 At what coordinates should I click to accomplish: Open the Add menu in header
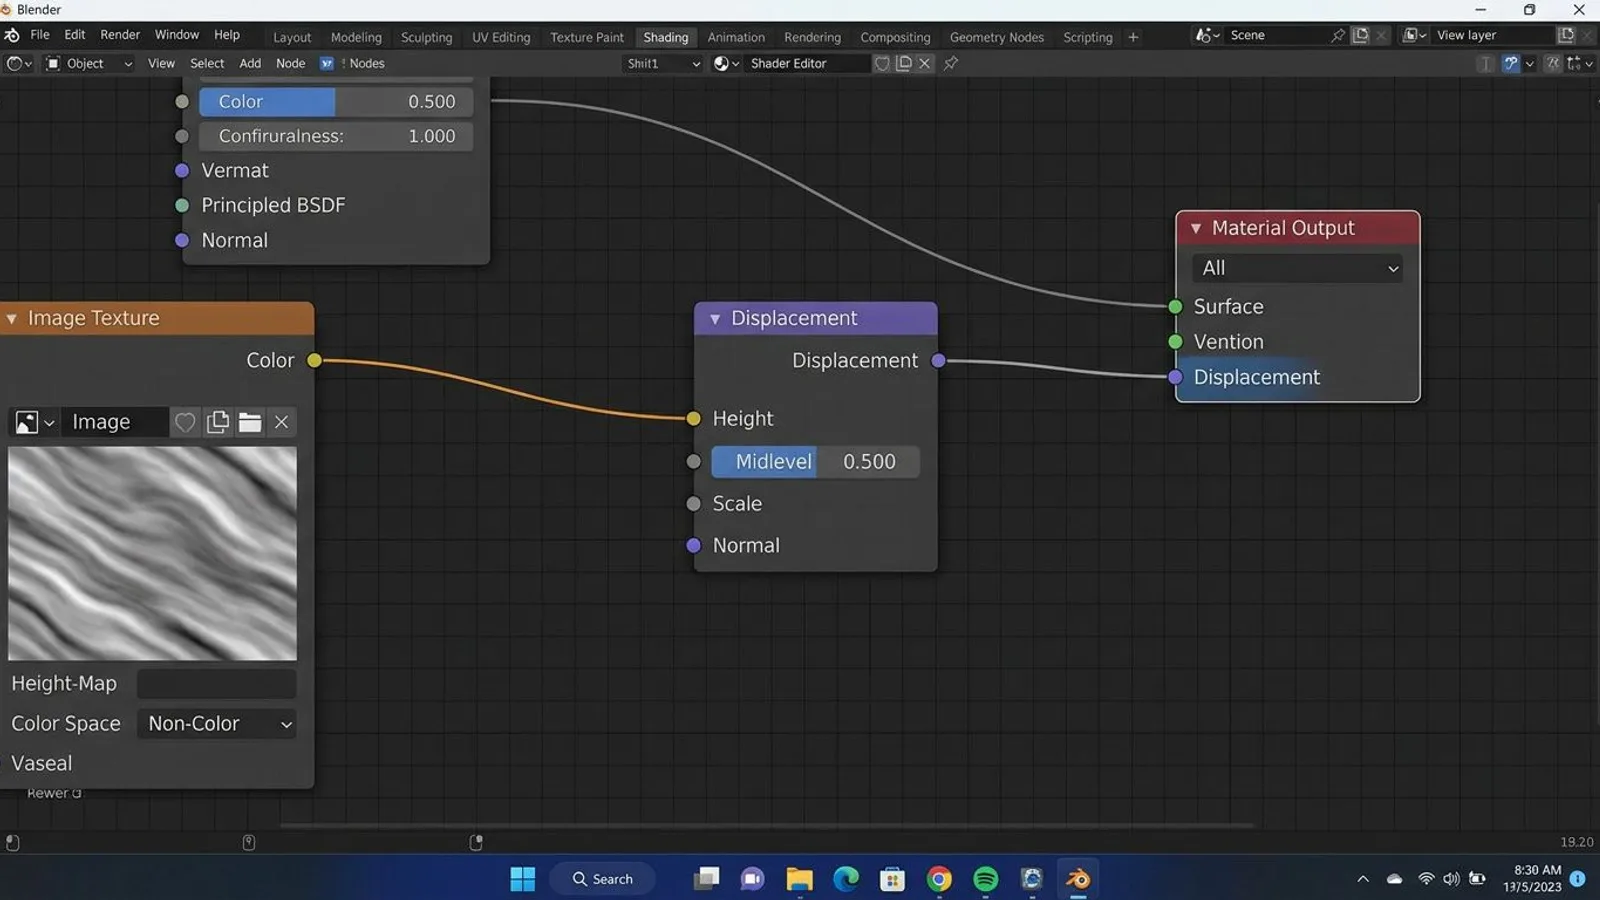250,63
